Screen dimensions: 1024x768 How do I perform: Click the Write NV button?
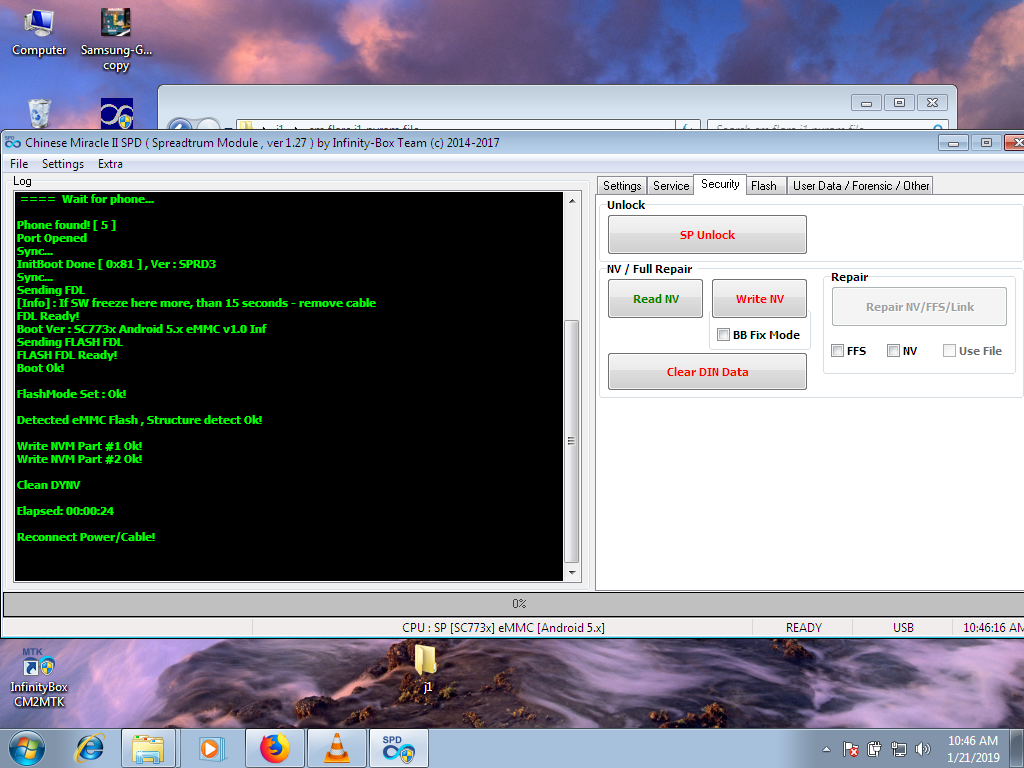pyautogui.click(x=759, y=298)
